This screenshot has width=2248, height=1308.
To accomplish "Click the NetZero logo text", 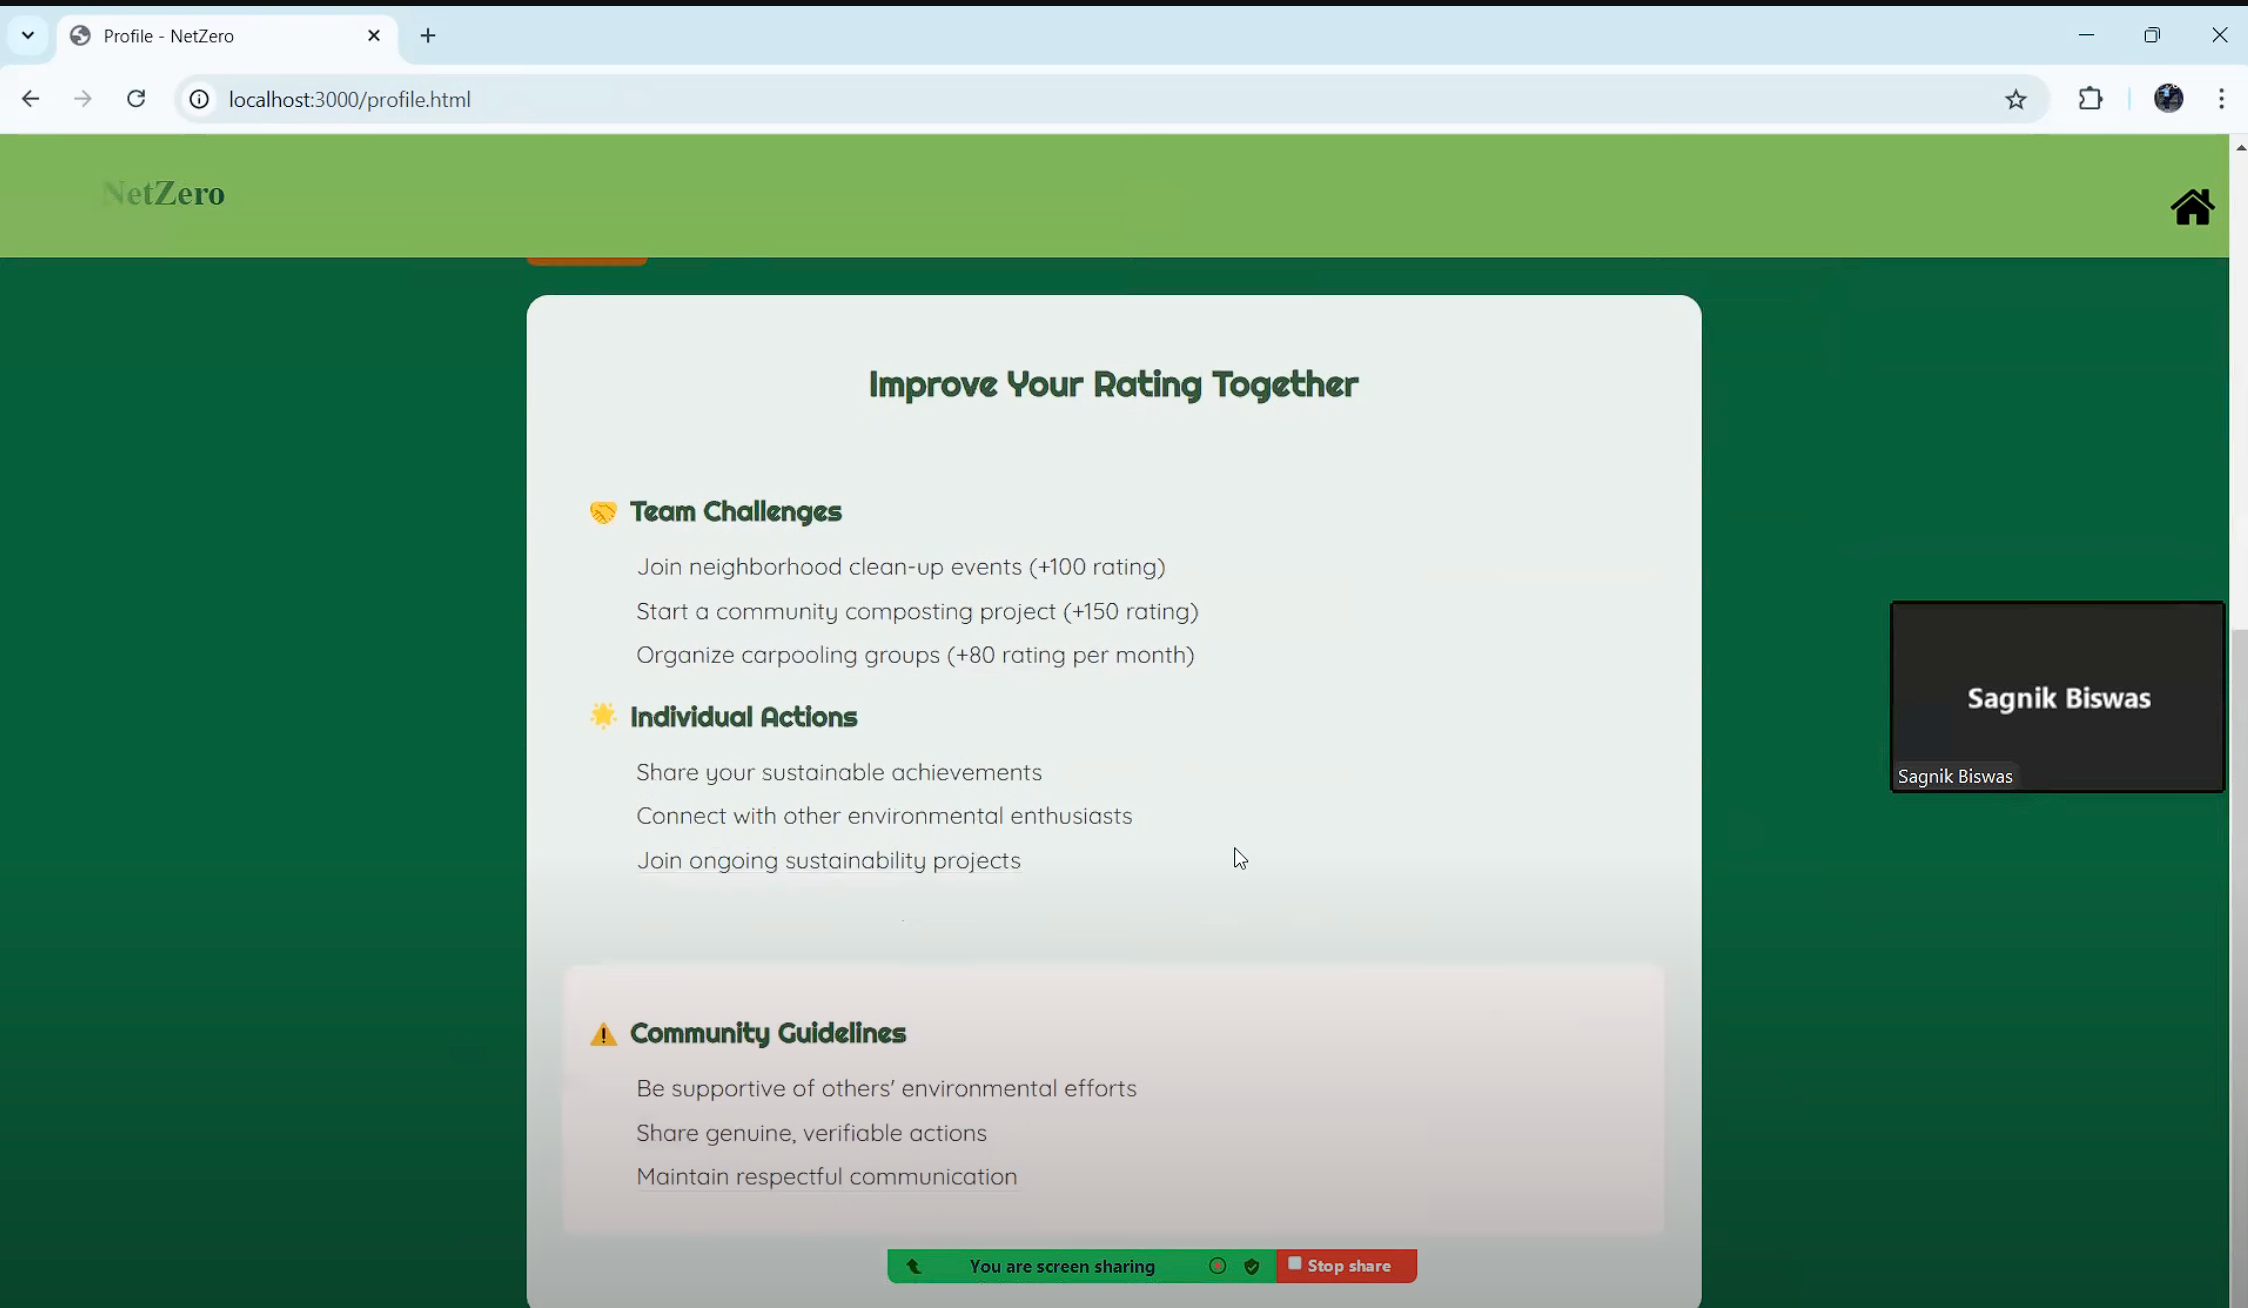I will tap(164, 193).
